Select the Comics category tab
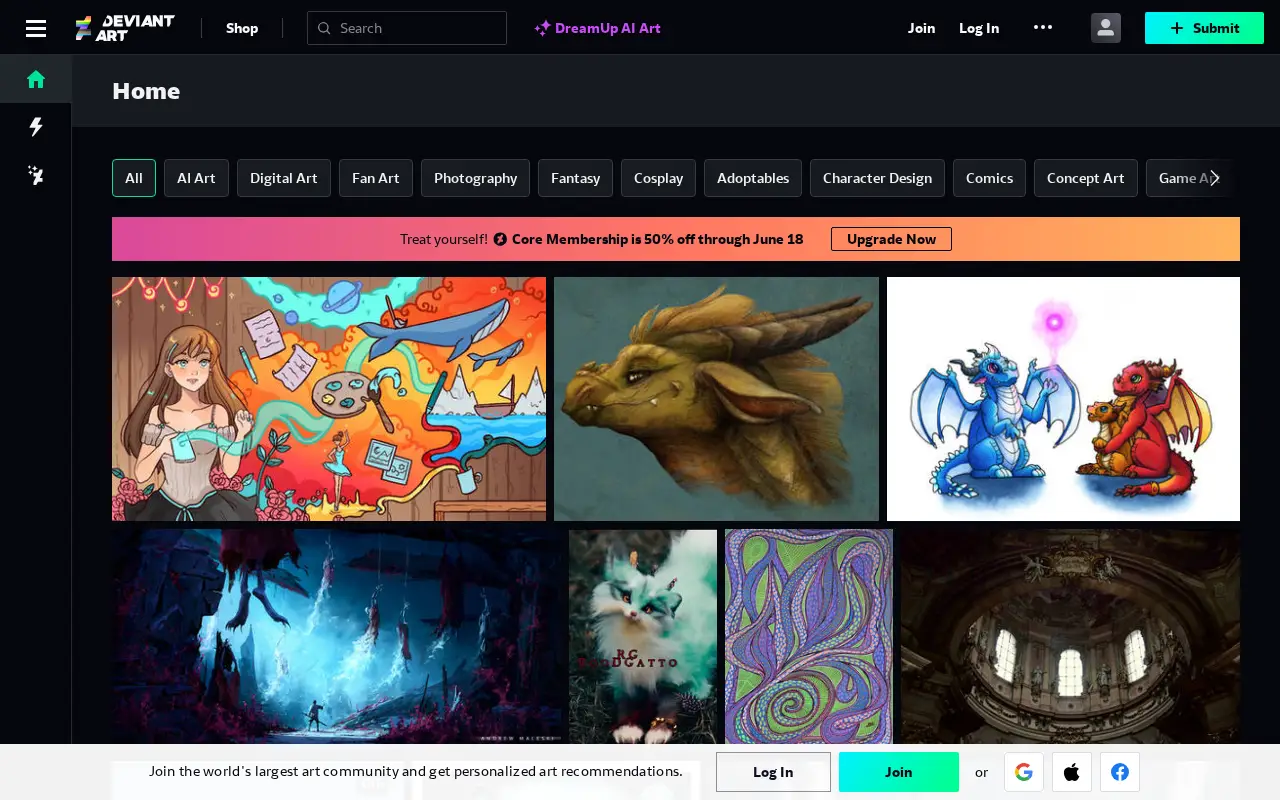Image resolution: width=1280 pixels, height=800 pixels. (x=989, y=178)
